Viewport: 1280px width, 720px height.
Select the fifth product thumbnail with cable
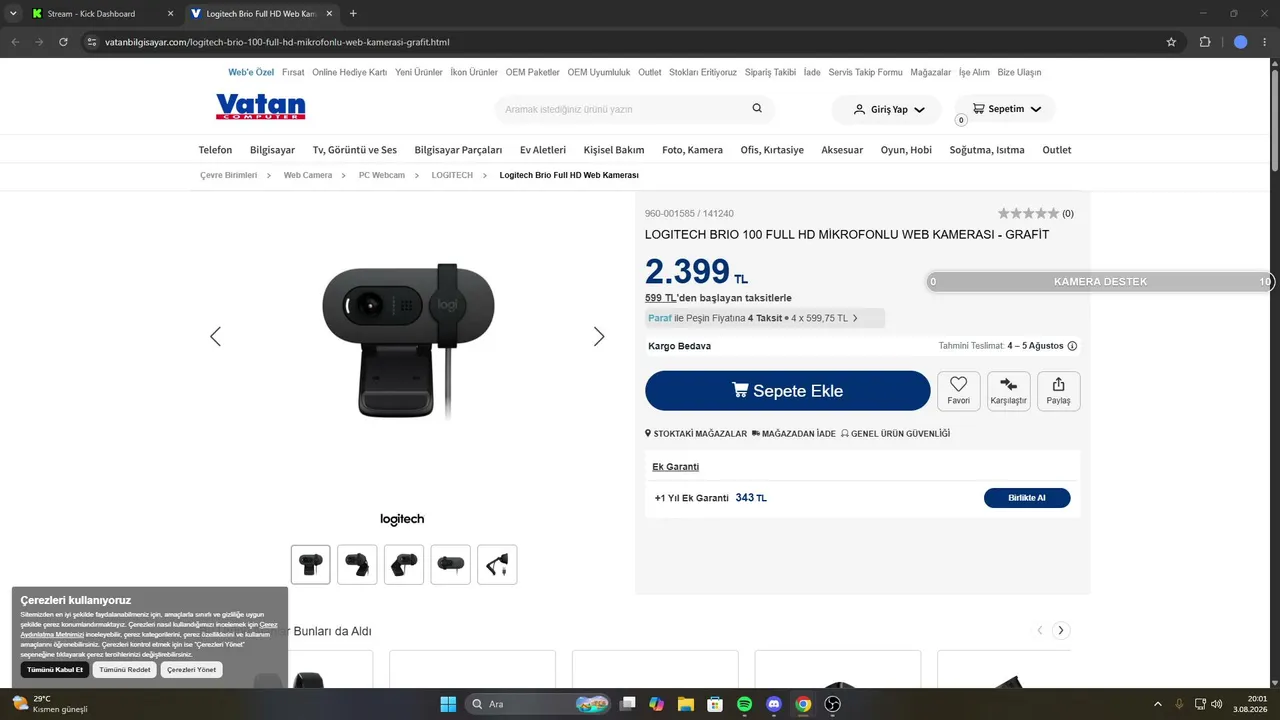[497, 565]
